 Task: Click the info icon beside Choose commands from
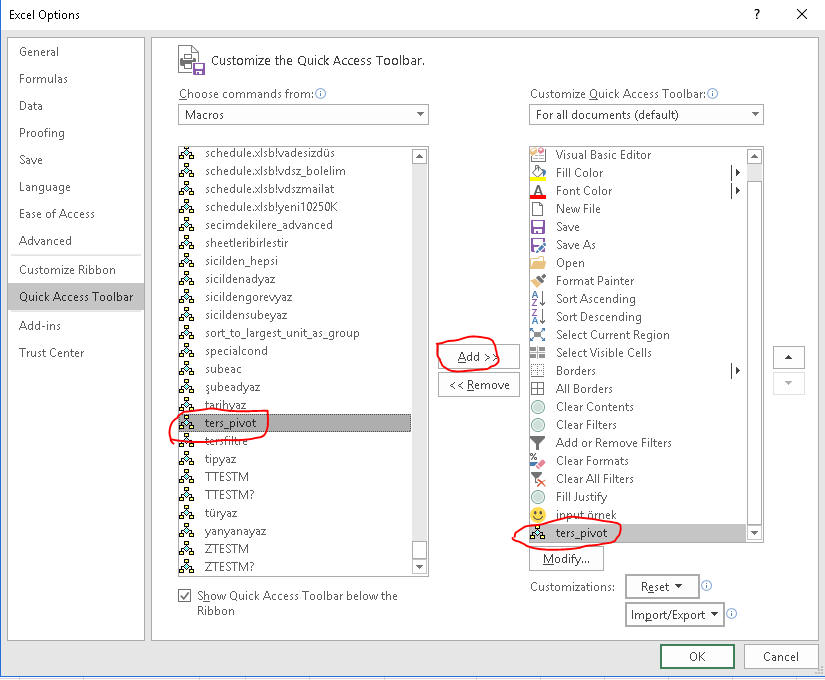320,94
